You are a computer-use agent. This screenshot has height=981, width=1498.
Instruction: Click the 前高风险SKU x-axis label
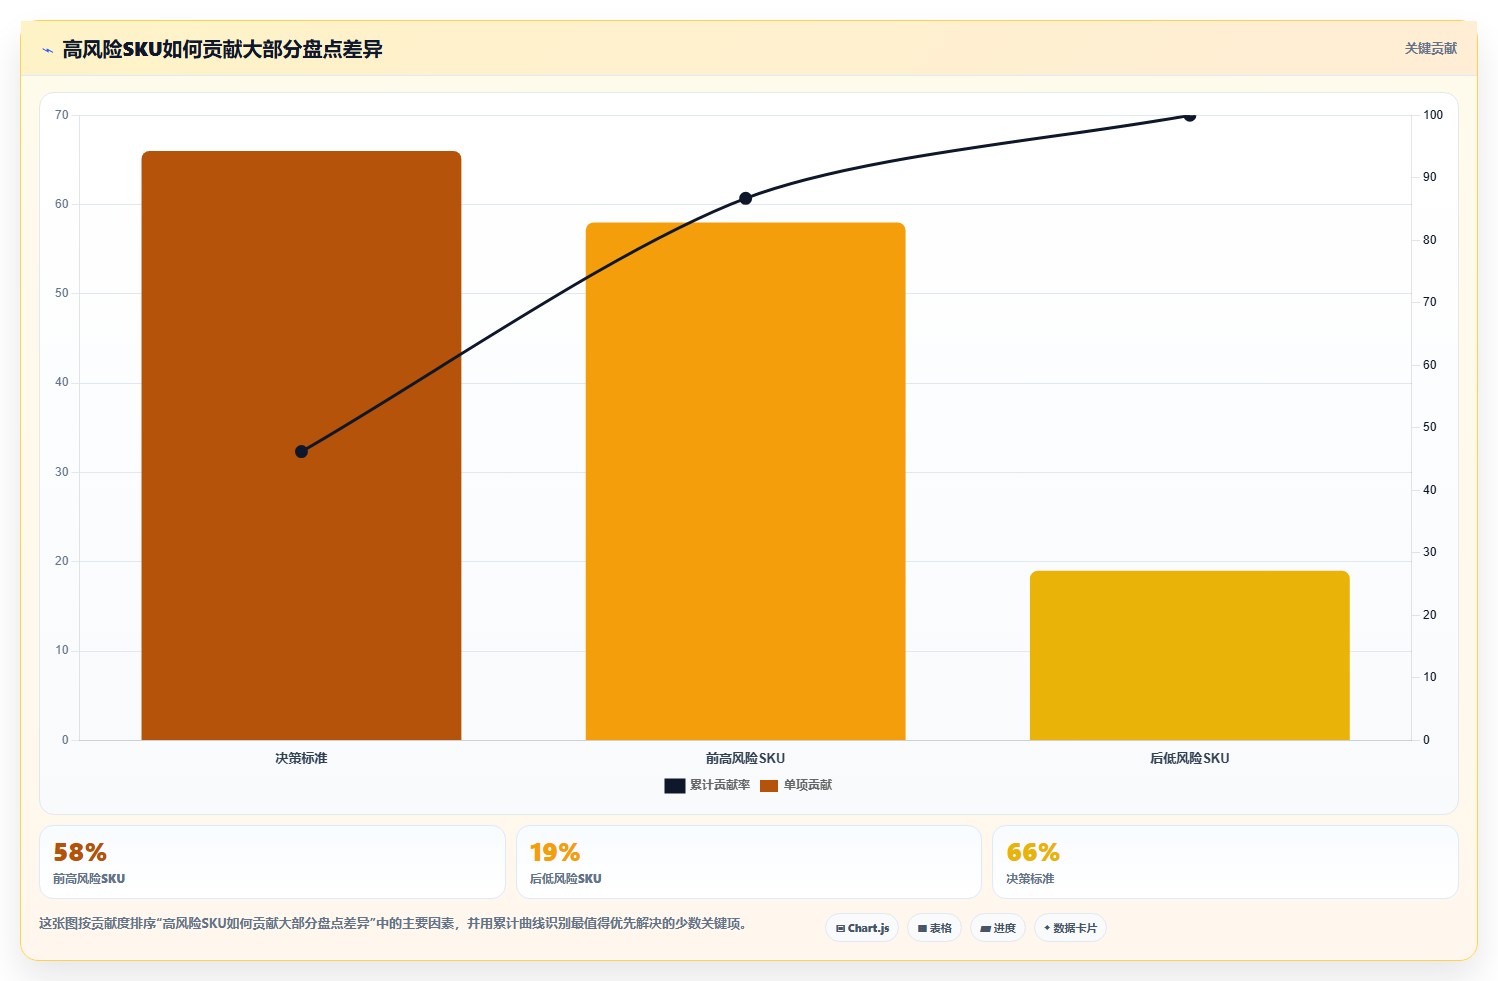pos(745,758)
